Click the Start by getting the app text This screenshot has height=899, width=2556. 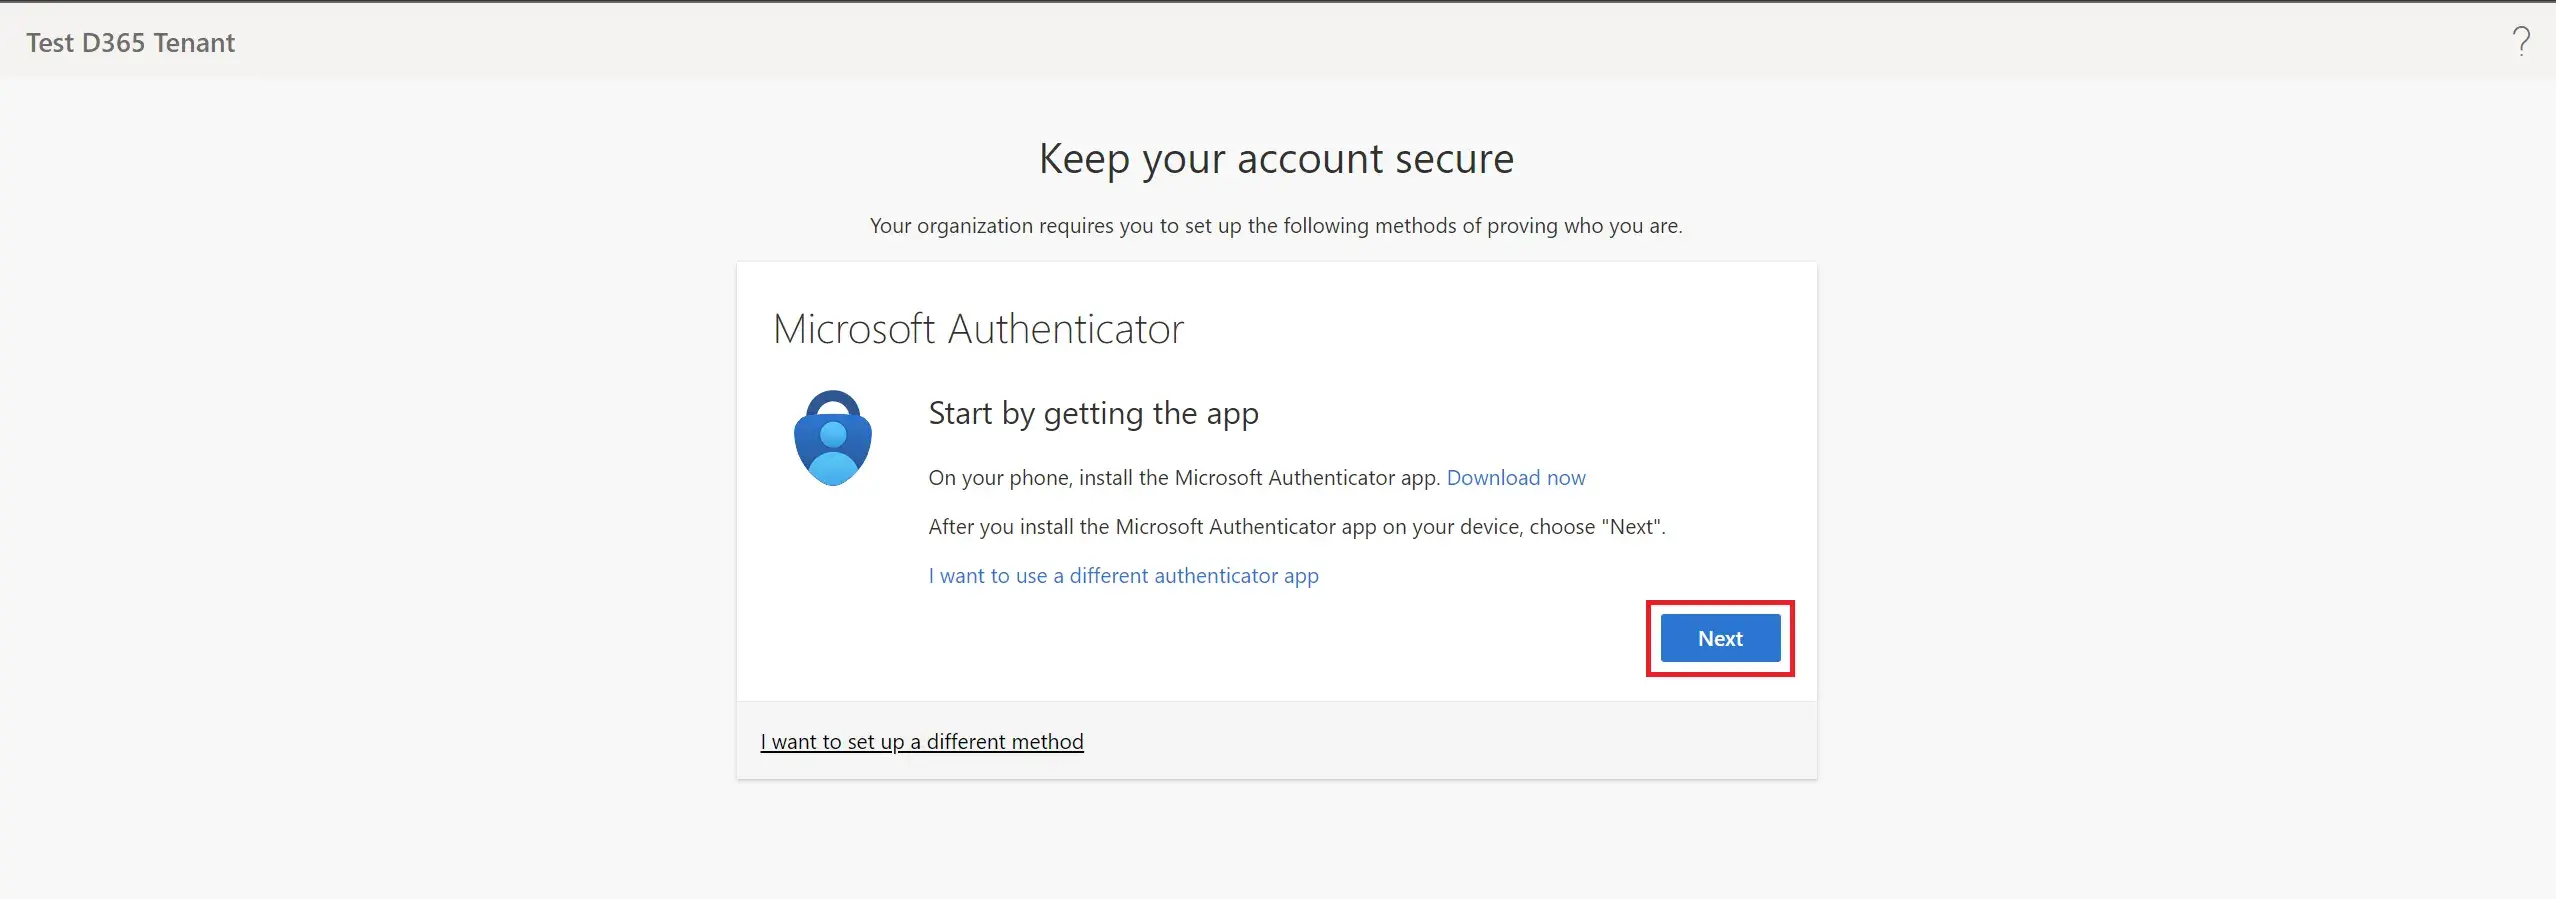pyautogui.click(x=1093, y=414)
